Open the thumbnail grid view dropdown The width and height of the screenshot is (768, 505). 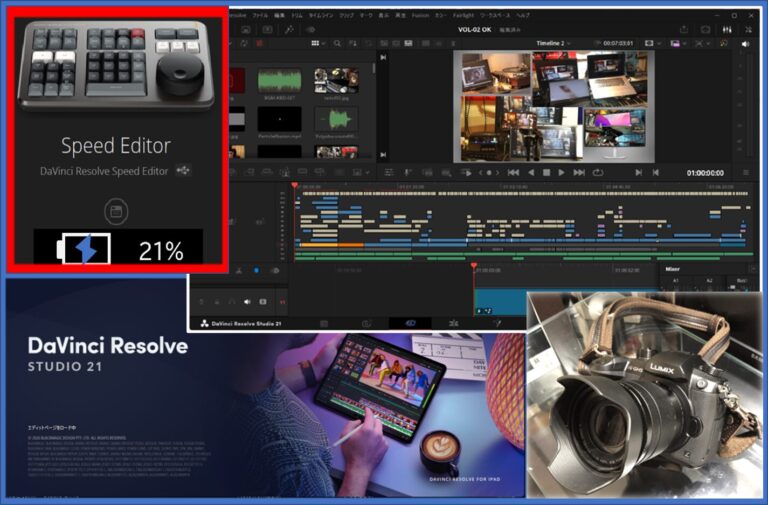point(318,44)
